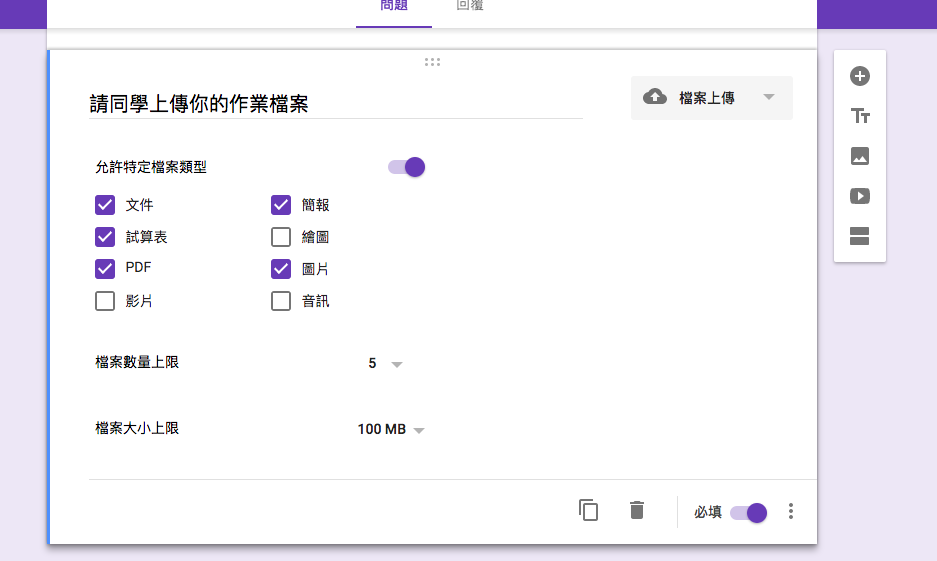Image resolution: width=937 pixels, height=561 pixels.
Task: Check the 影片 checkbox
Action: click(105, 301)
